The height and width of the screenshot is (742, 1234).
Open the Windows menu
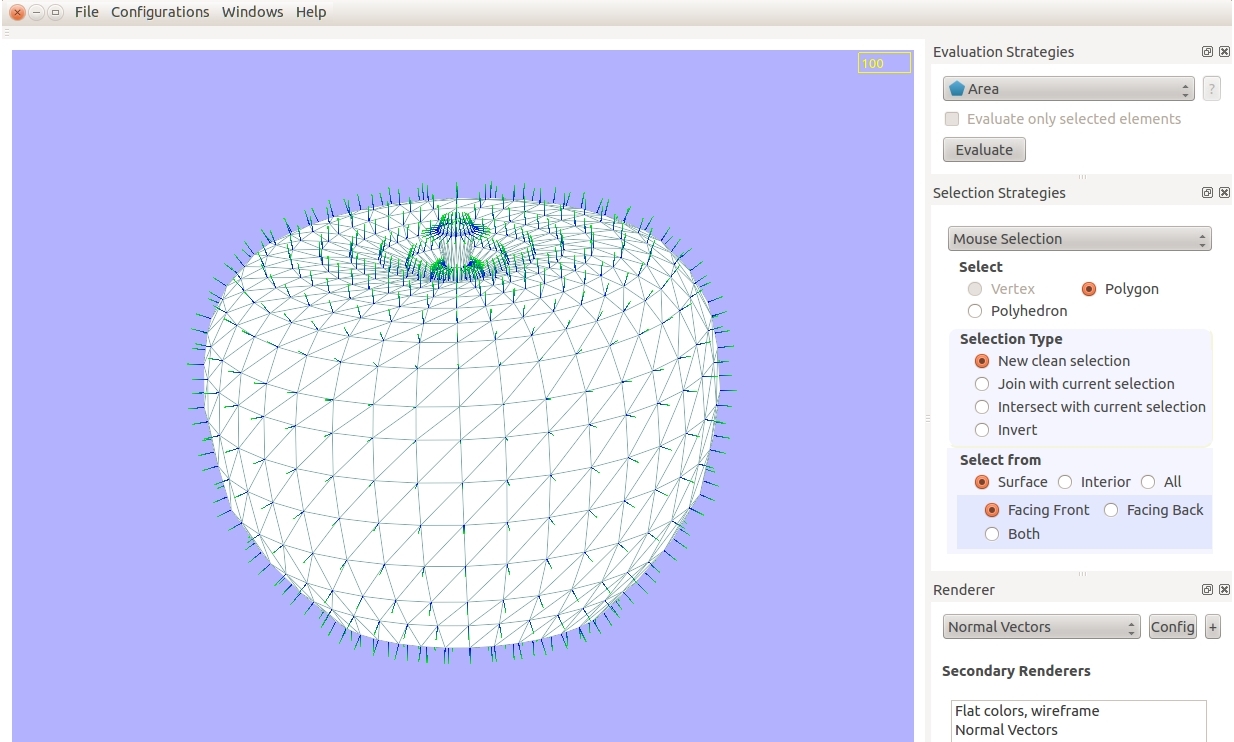coord(252,12)
